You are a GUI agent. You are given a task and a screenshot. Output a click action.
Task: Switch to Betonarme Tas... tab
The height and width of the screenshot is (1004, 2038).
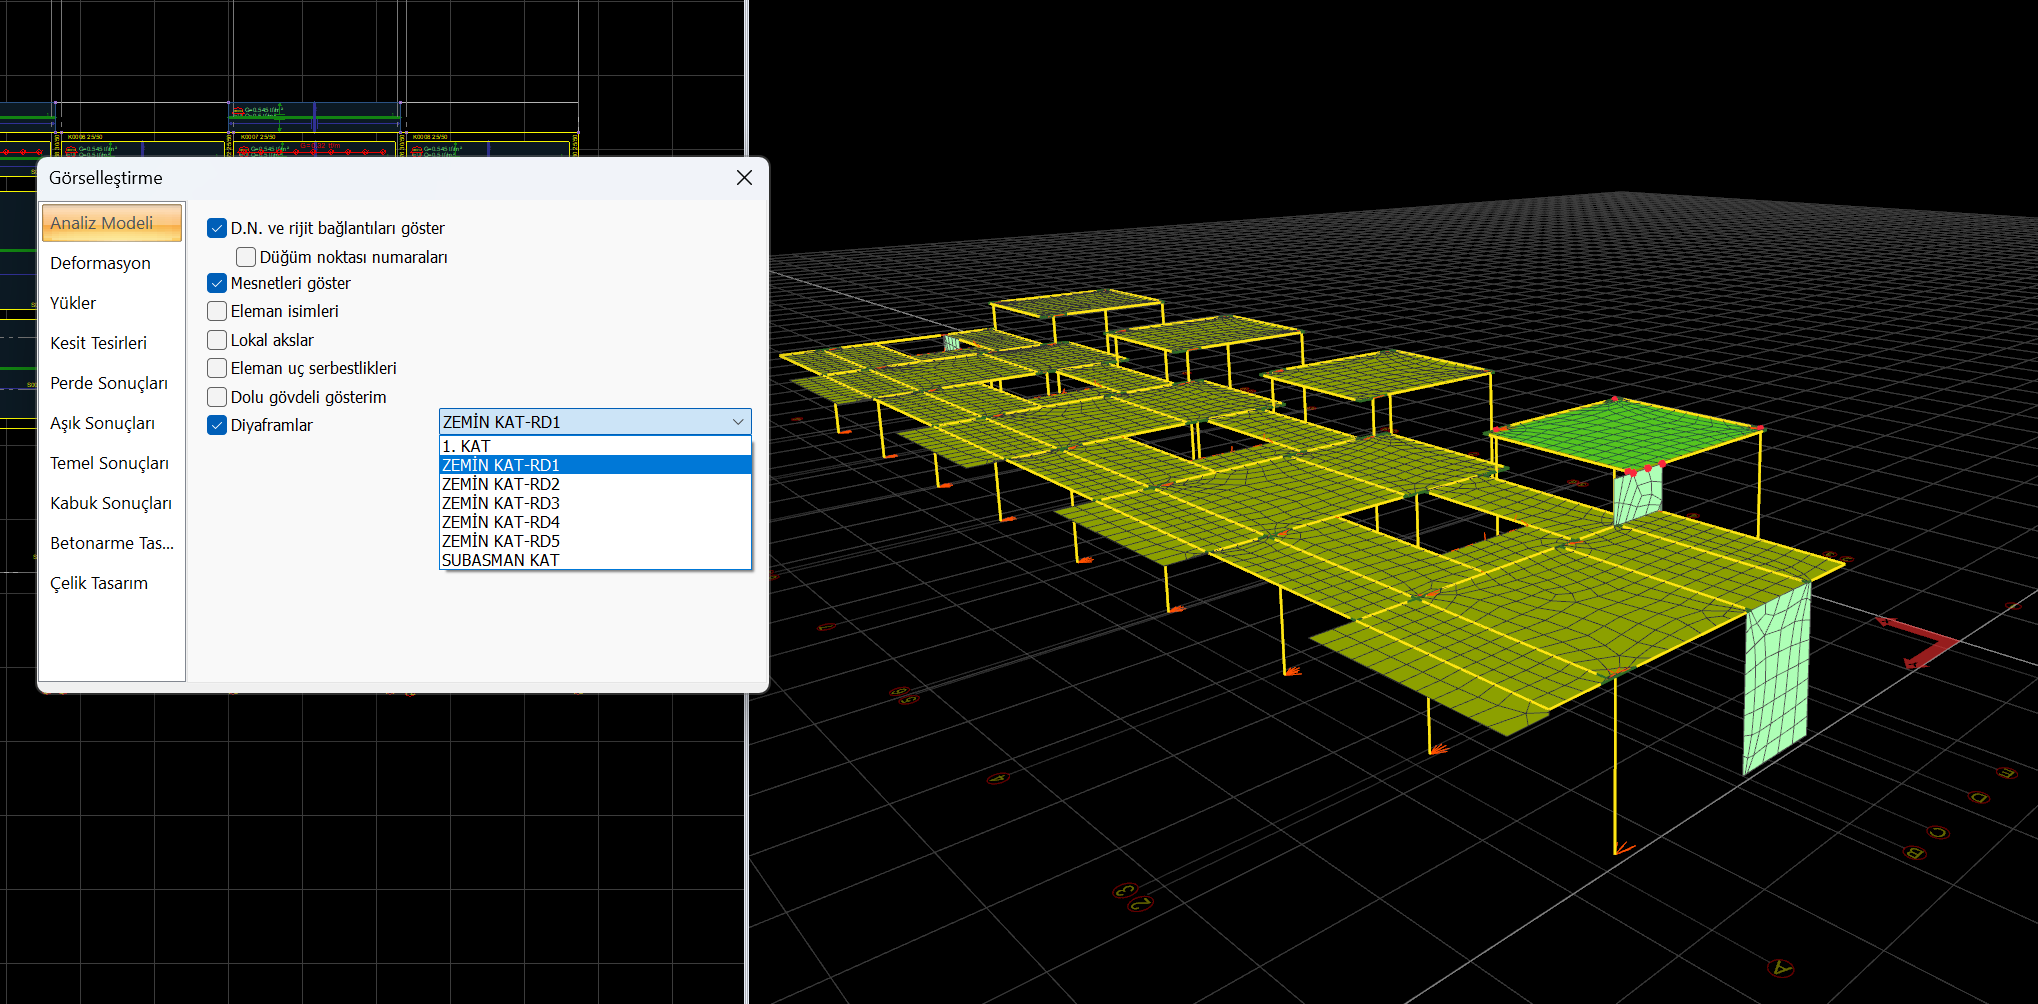coord(112,543)
